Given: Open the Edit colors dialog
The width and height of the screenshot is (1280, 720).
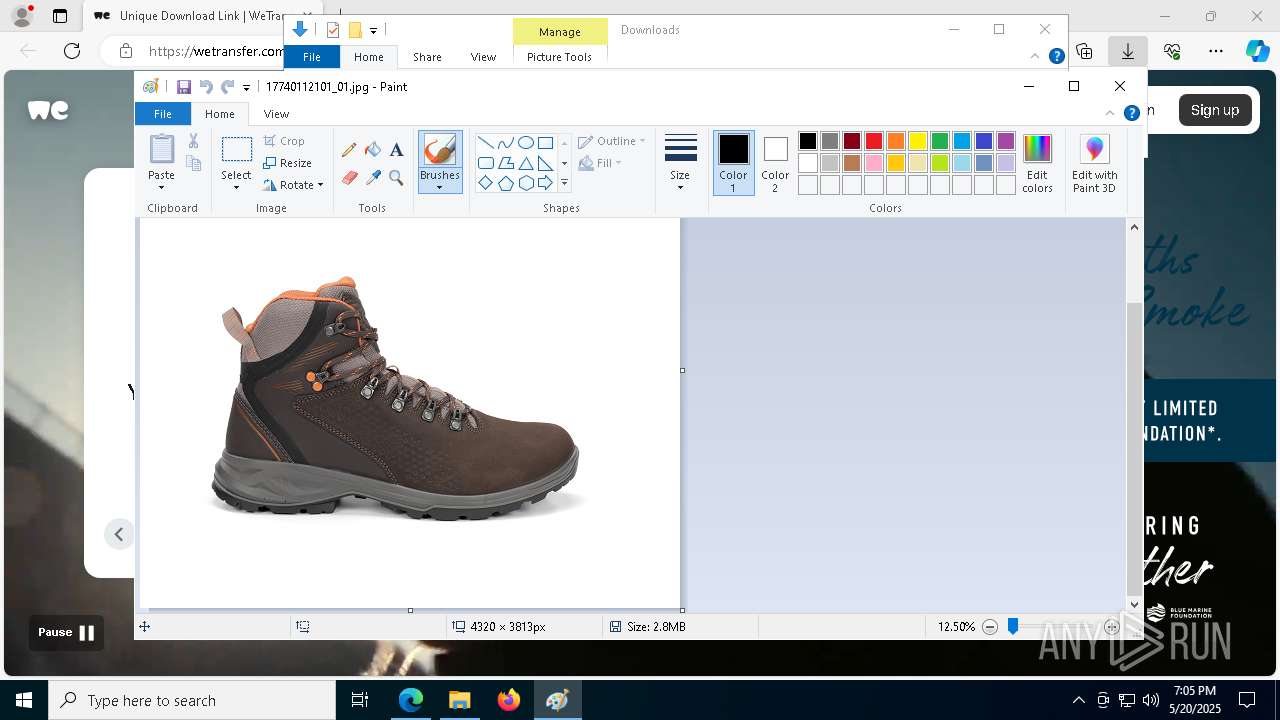Looking at the screenshot, I should [x=1037, y=163].
